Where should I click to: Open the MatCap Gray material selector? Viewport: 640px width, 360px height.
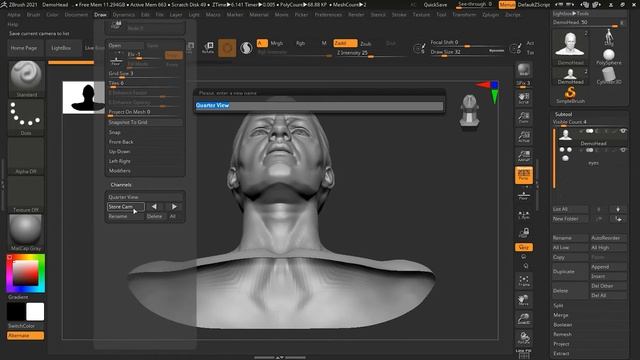click(26, 233)
